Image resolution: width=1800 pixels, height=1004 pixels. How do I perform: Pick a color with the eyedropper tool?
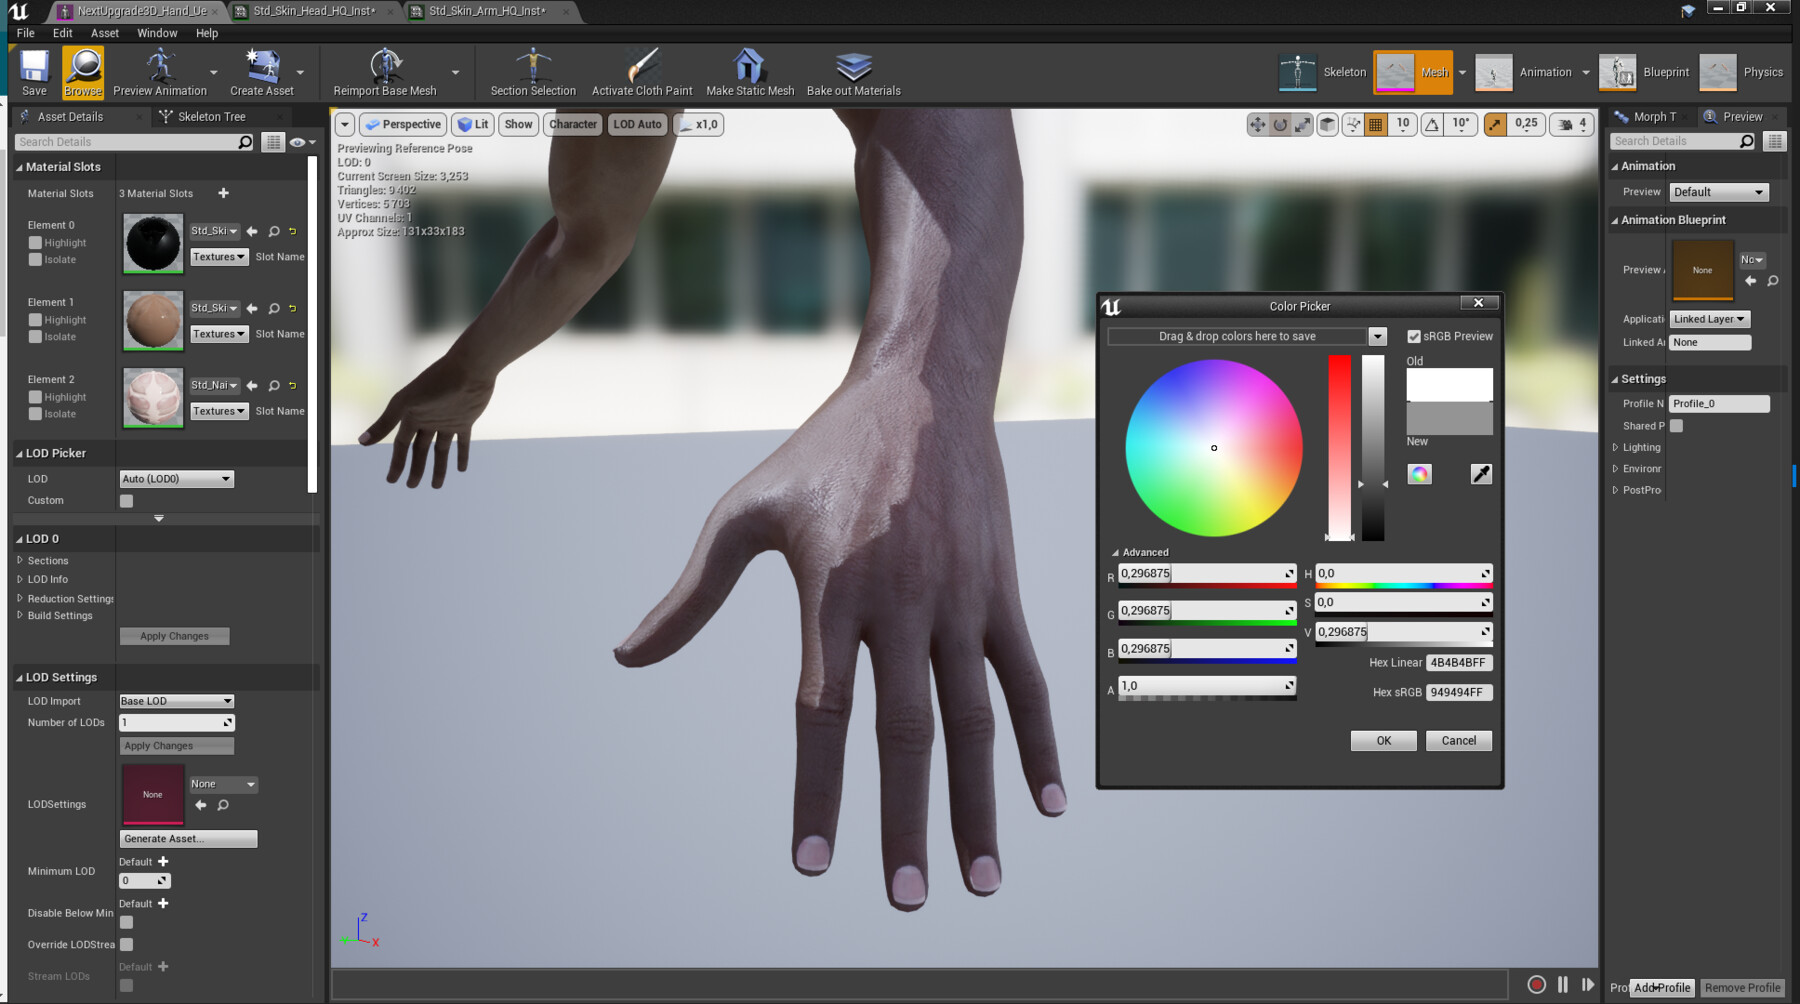1481,474
